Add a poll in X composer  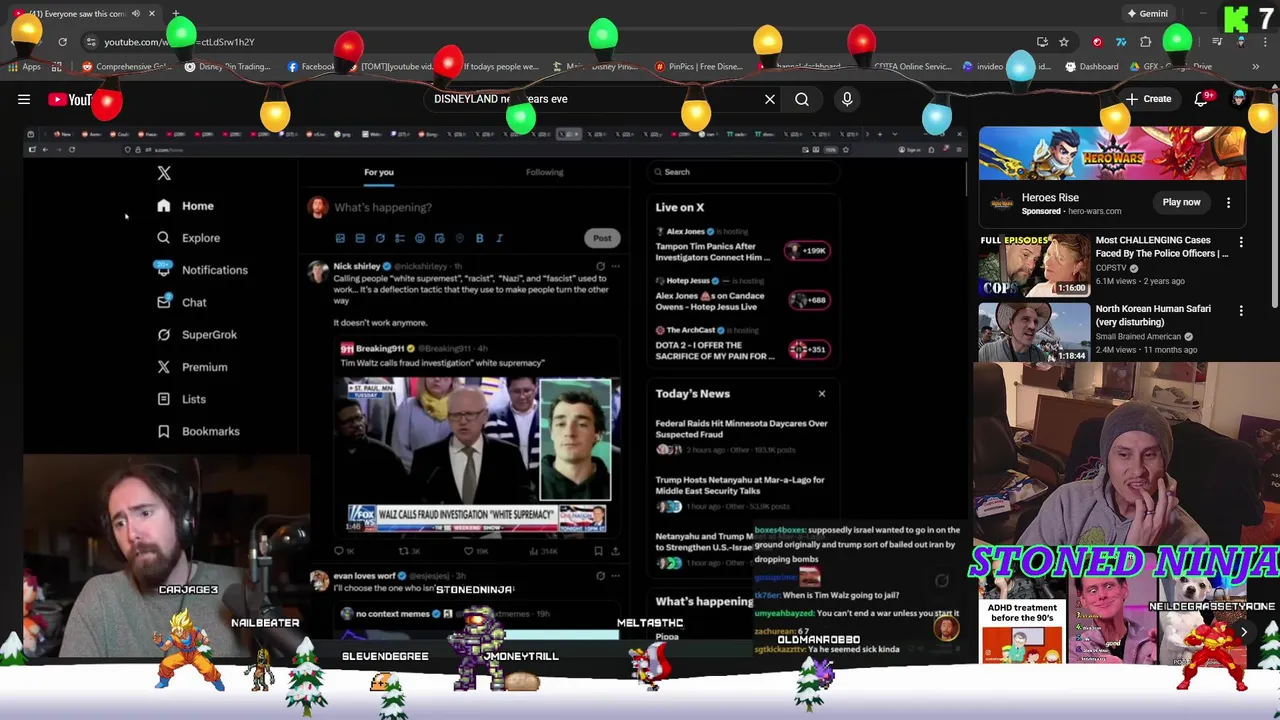[x=400, y=238]
